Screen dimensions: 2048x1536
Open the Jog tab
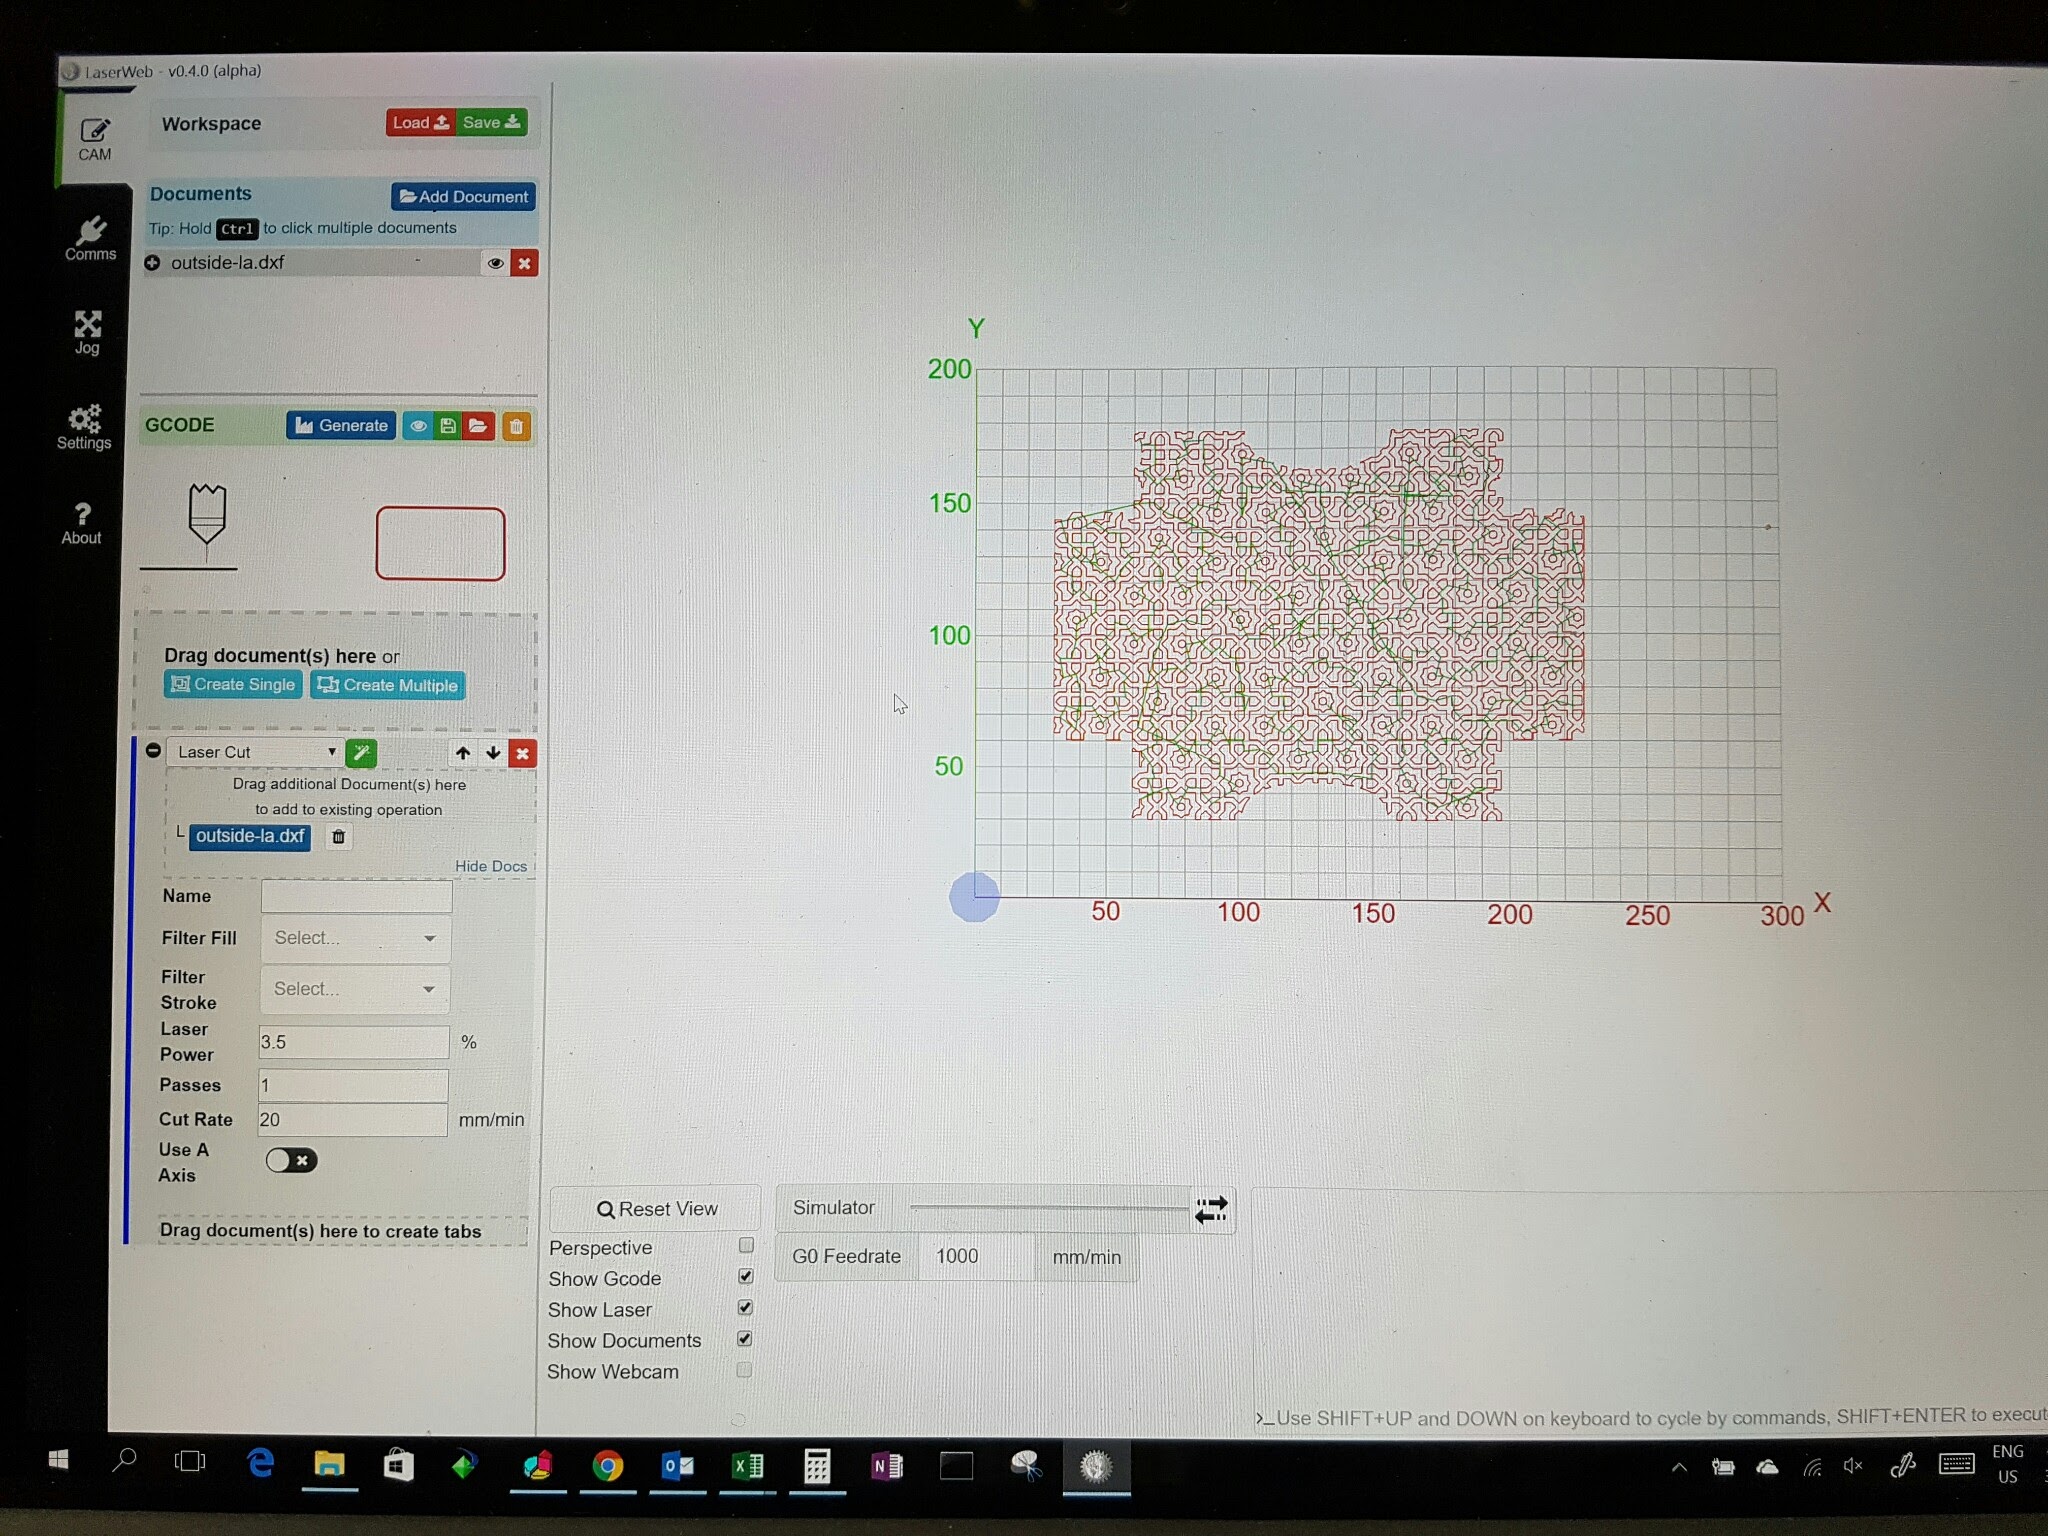88,332
